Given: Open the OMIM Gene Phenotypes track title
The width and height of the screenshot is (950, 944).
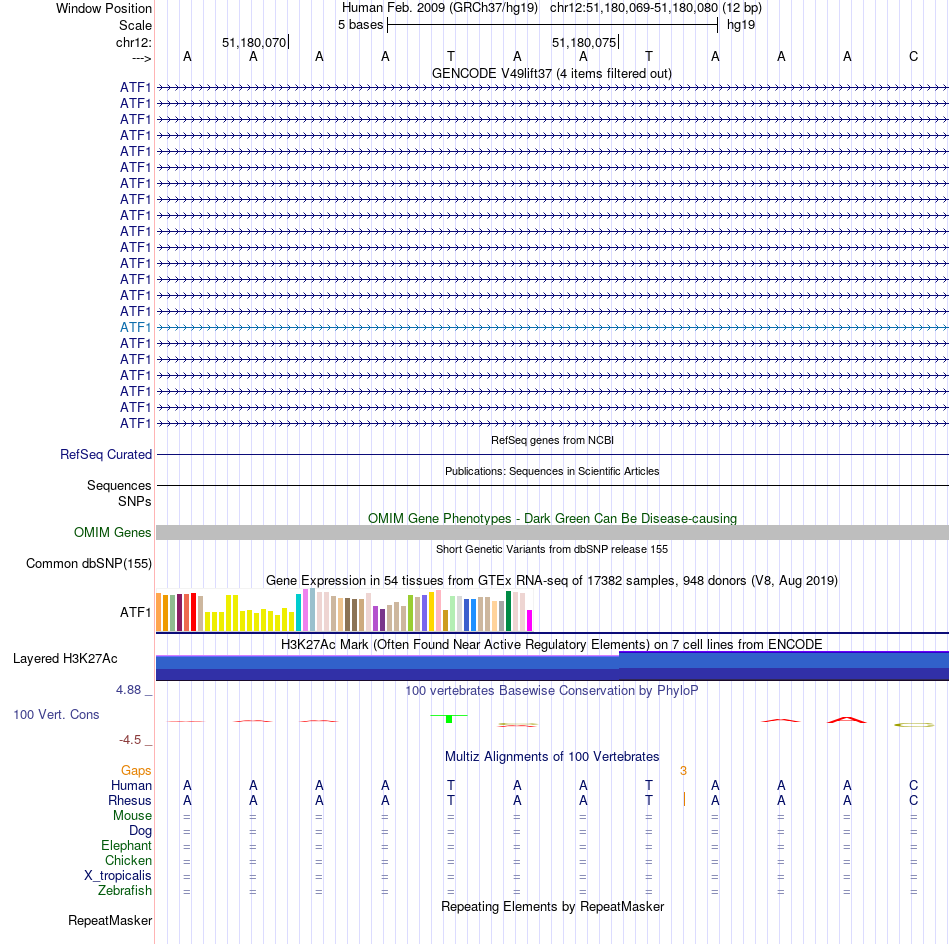Looking at the screenshot, I should coord(552,519).
